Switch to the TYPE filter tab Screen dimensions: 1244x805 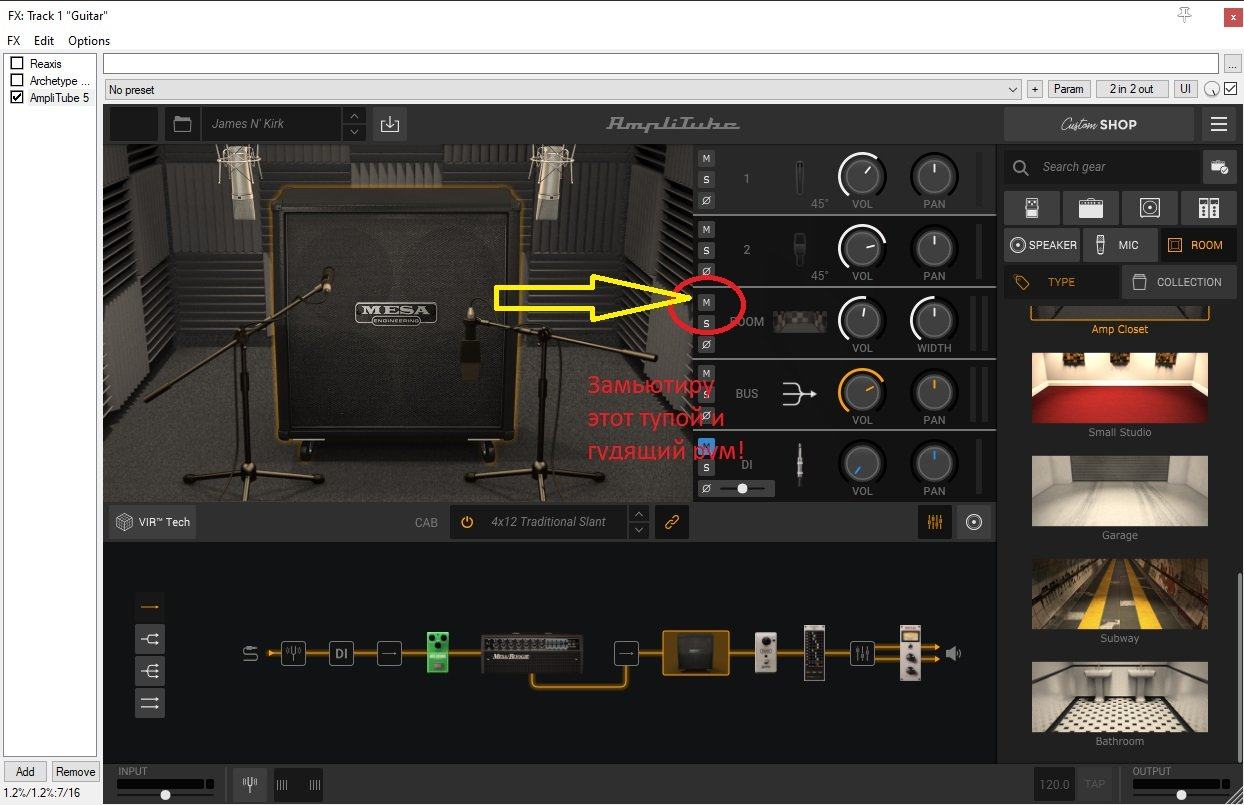point(1061,282)
